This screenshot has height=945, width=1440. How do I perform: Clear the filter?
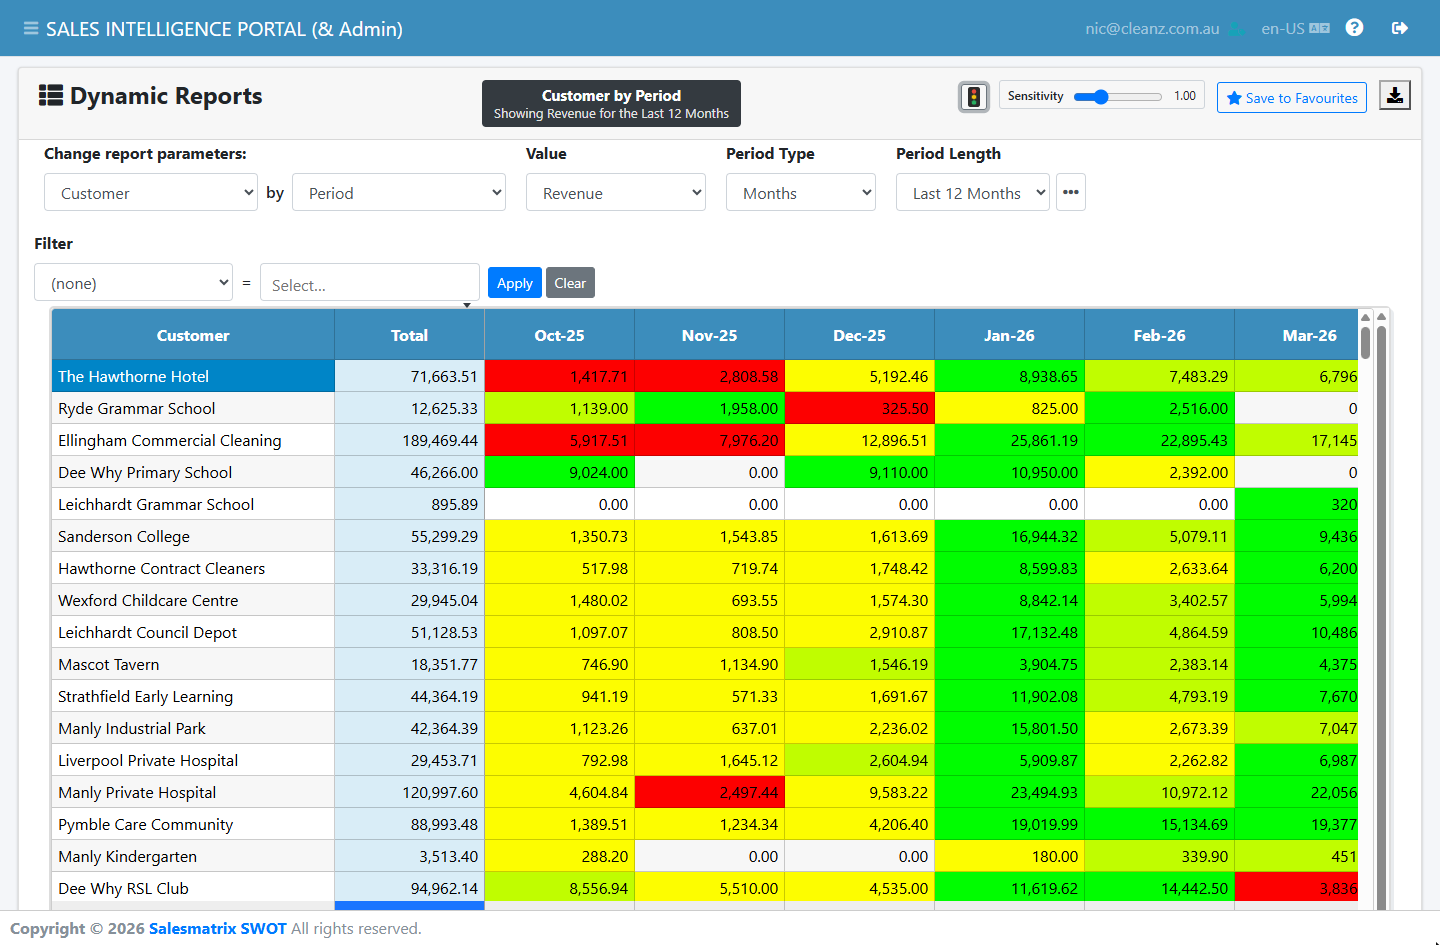570,283
